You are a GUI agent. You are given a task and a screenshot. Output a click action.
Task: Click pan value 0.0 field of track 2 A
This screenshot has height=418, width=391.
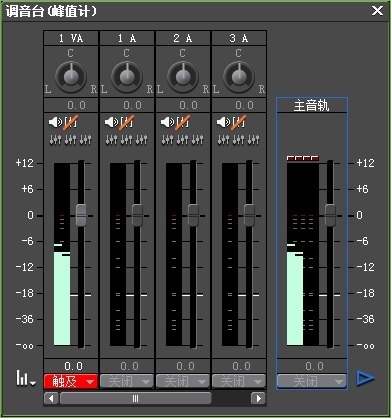click(x=183, y=105)
